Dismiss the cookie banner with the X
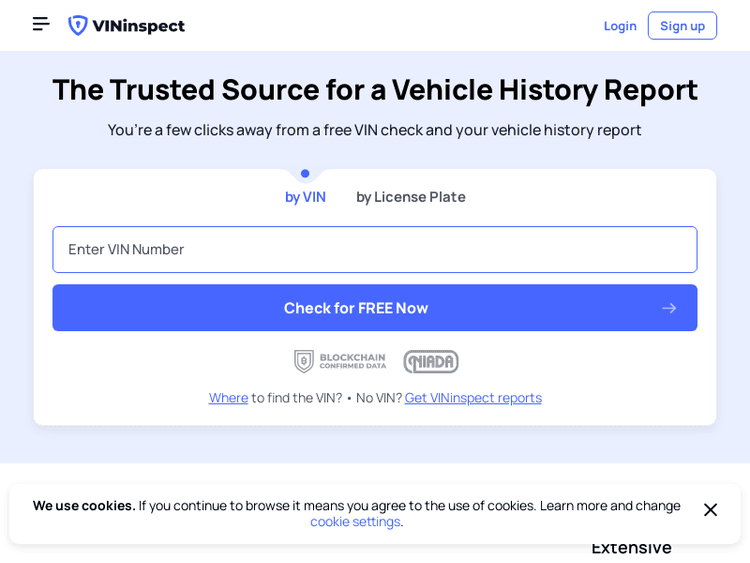This screenshot has height=563, width=750. (710, 510)
